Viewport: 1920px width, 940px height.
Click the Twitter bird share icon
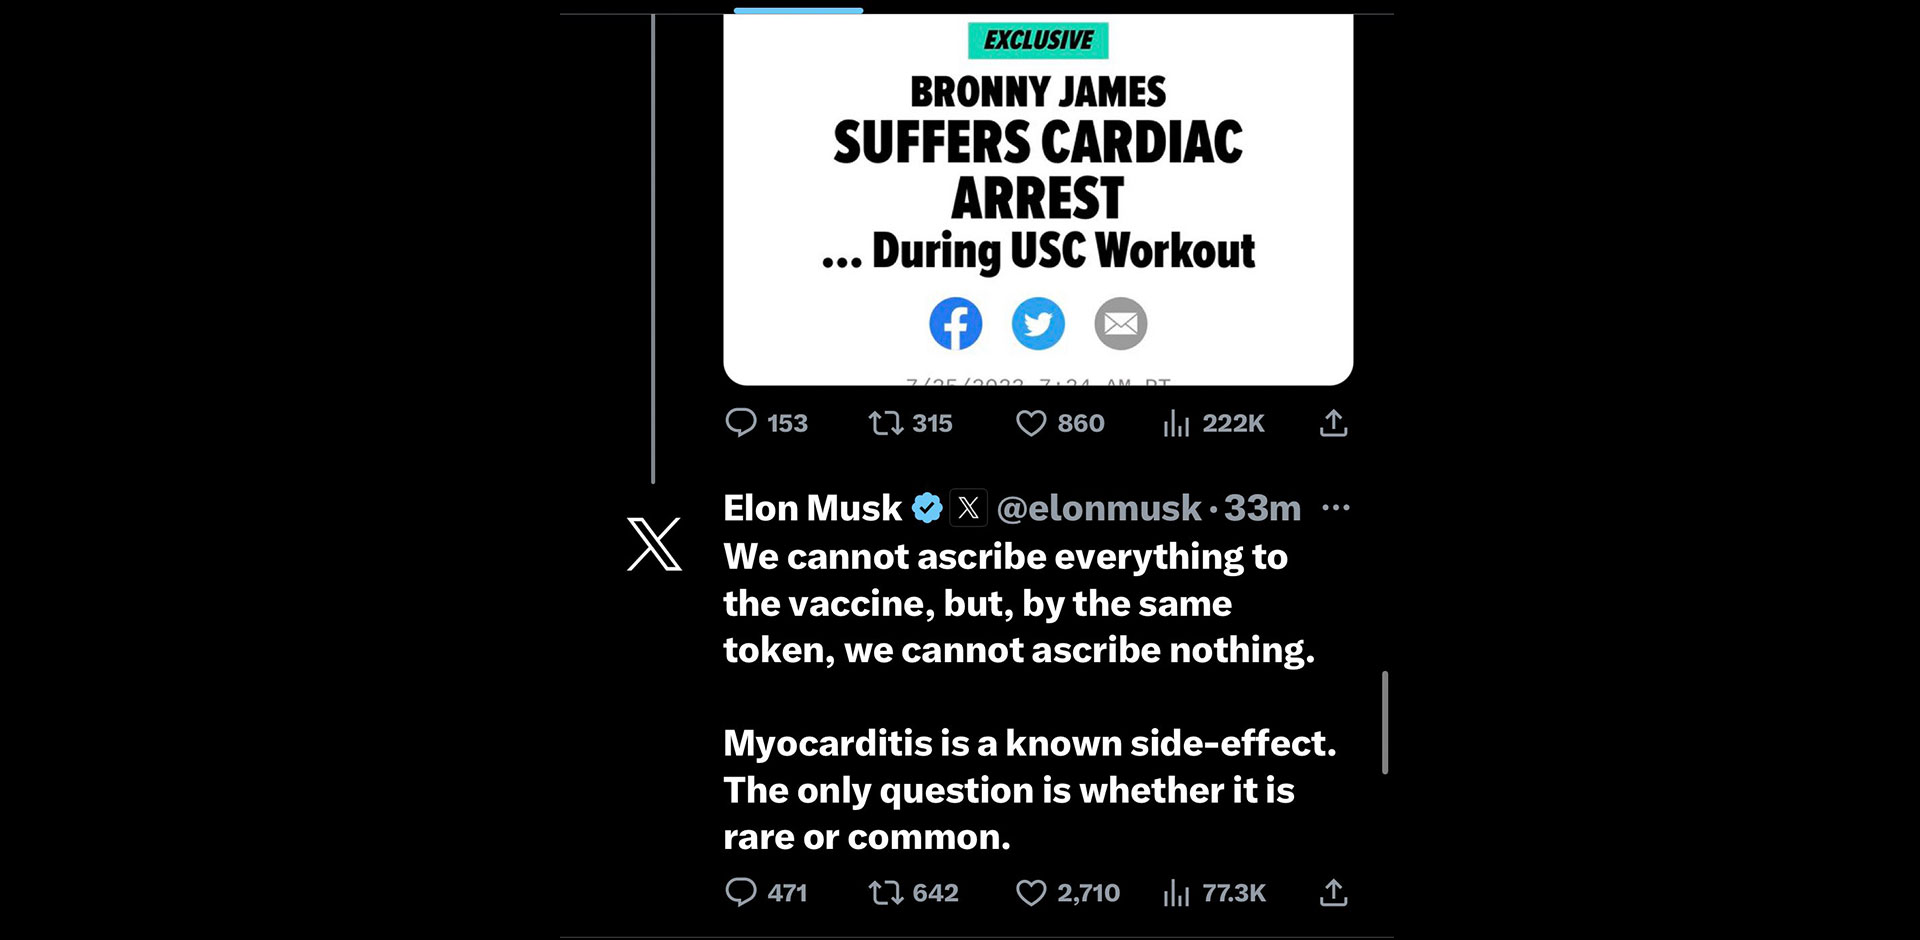tap(1038, 324)
